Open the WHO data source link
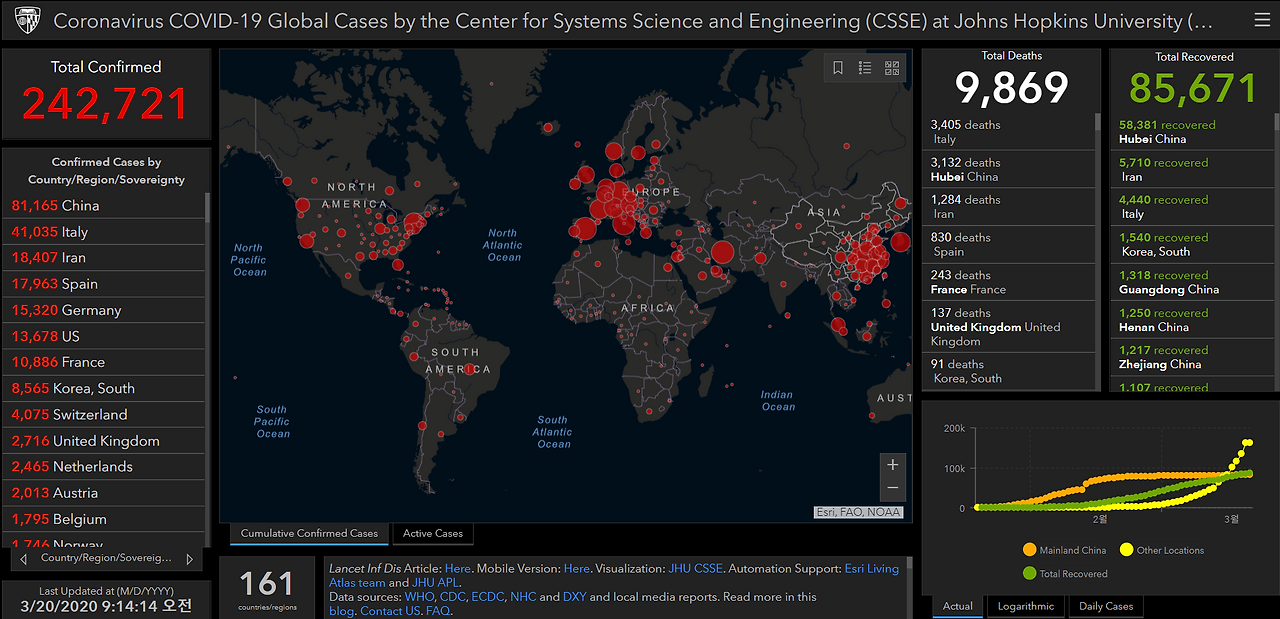The image size is (1280, 619). [x=419, y=597]
